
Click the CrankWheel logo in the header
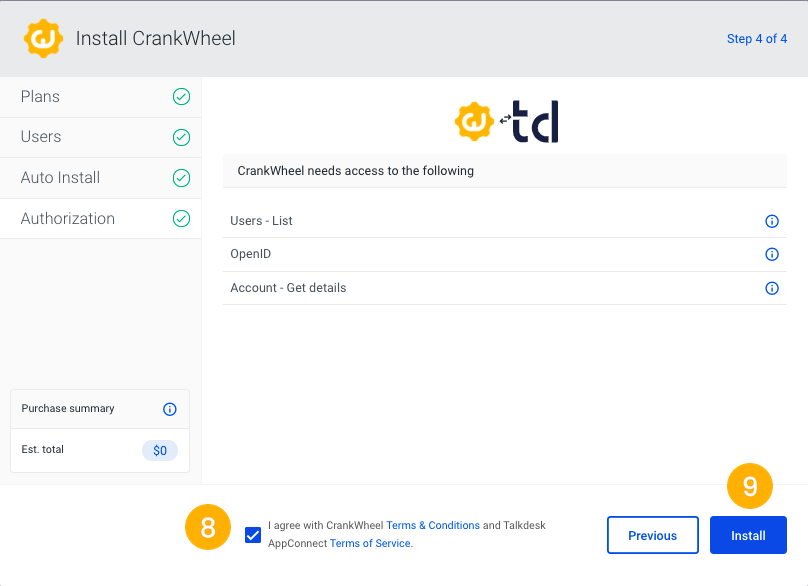coord(43,38)
